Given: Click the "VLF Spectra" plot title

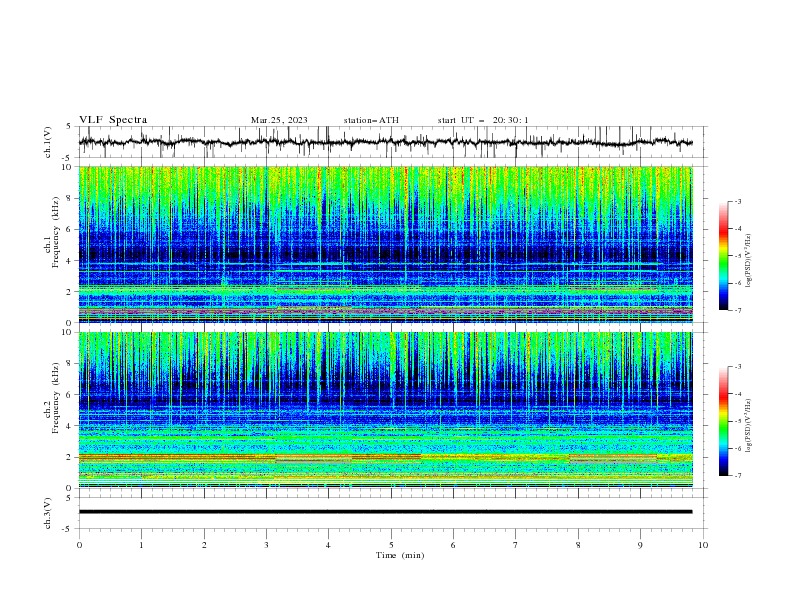Looking at the screenshot, I should point(113,120).
